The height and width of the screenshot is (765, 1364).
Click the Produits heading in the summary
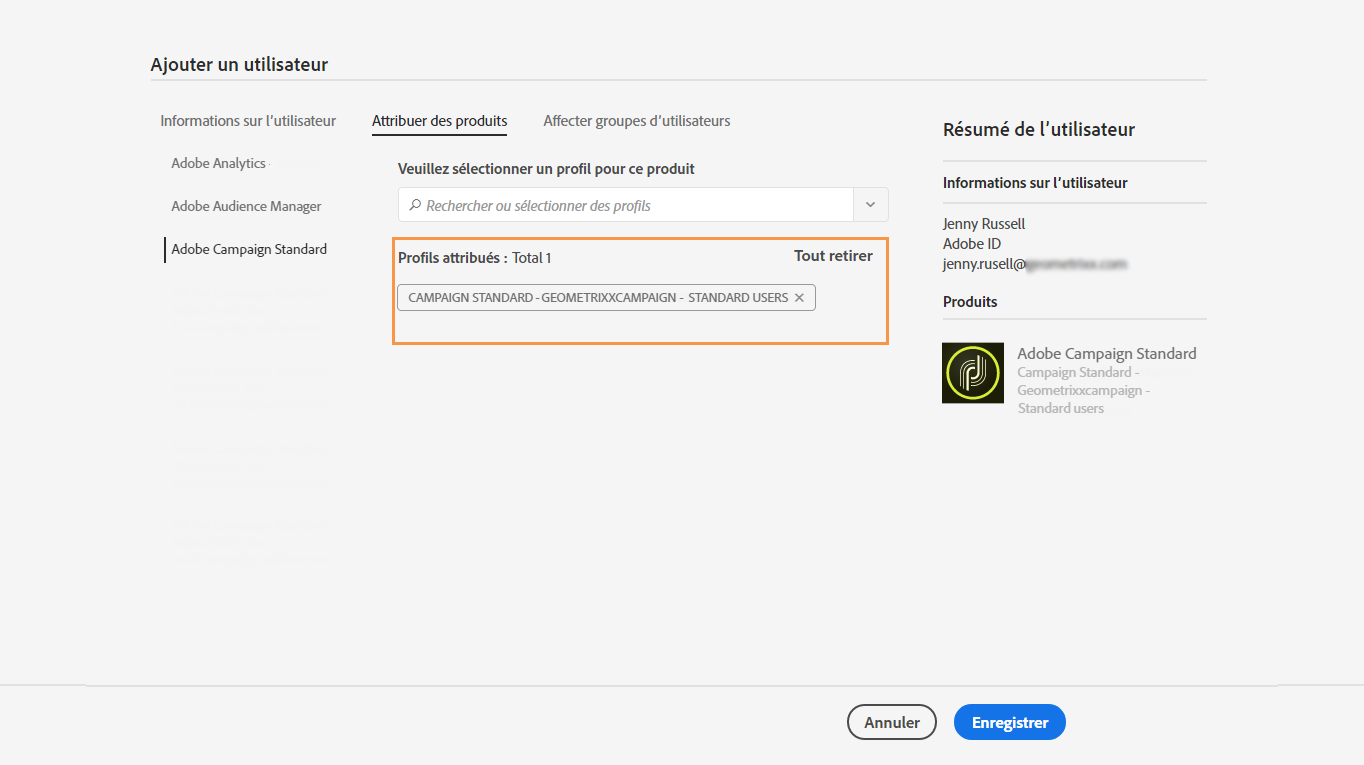[x=970, y=302]
